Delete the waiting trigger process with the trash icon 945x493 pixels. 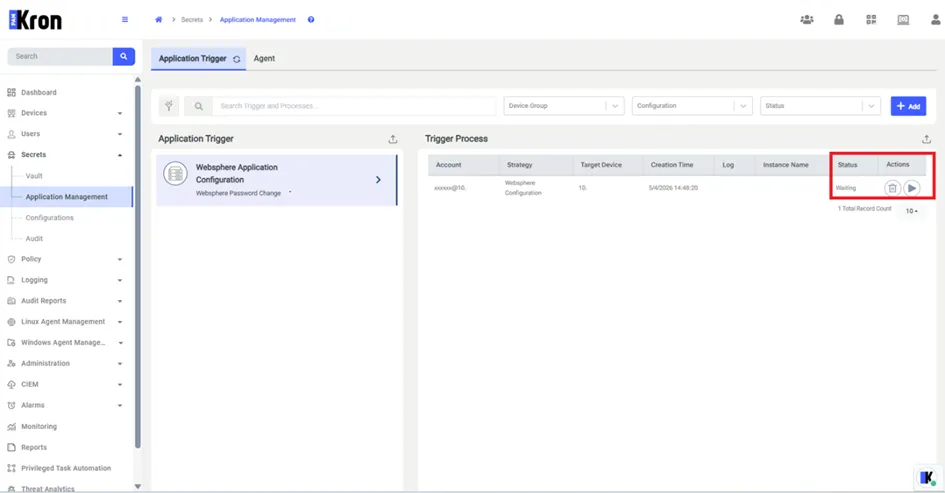pyautogui.click(x=892, y=188)
